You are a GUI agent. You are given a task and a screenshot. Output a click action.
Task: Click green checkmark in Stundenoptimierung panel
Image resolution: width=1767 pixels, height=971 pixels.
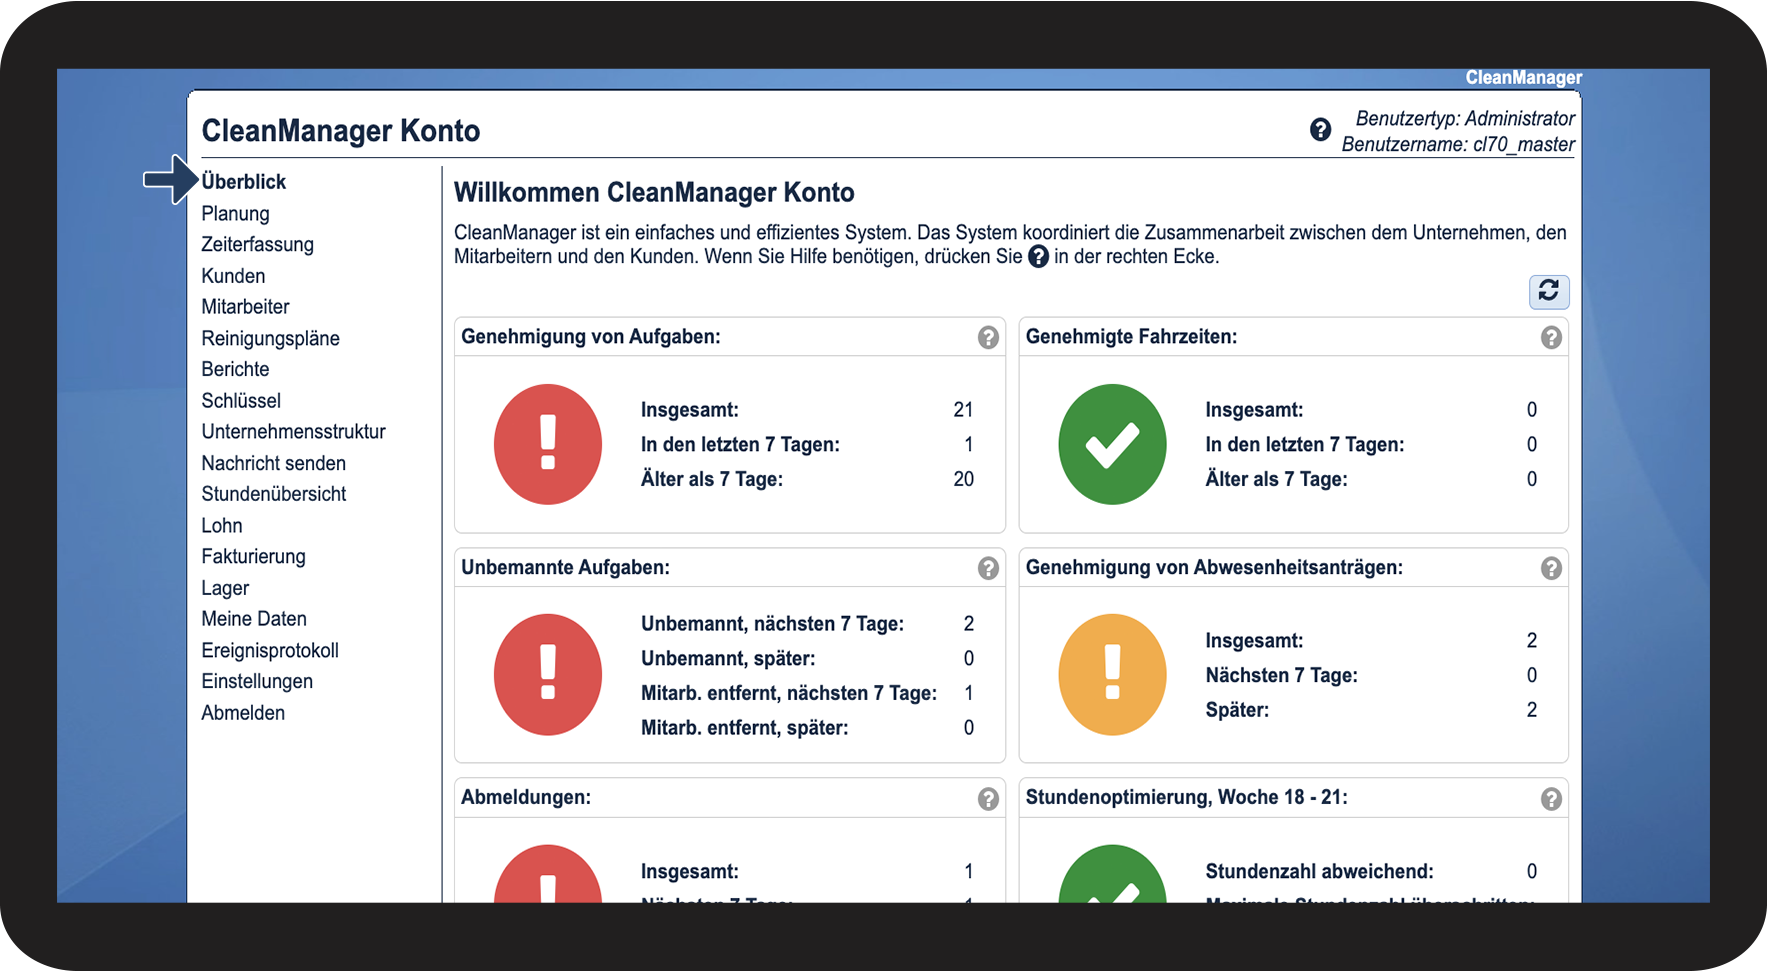(x=1112, y=874)
